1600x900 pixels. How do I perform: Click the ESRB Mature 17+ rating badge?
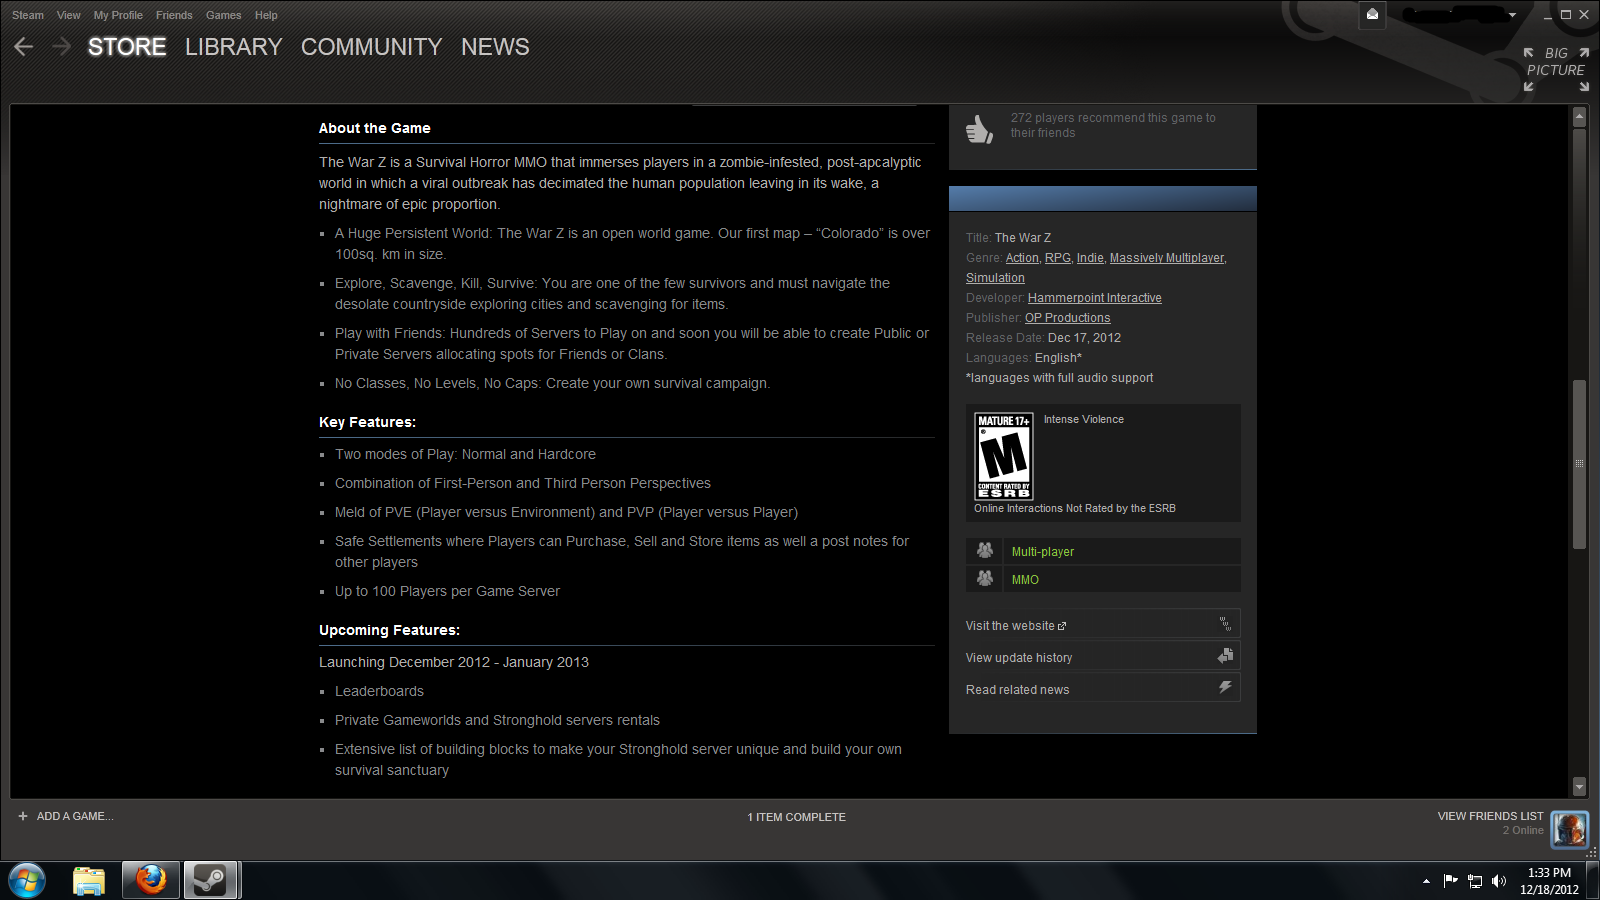[1004, 456]
